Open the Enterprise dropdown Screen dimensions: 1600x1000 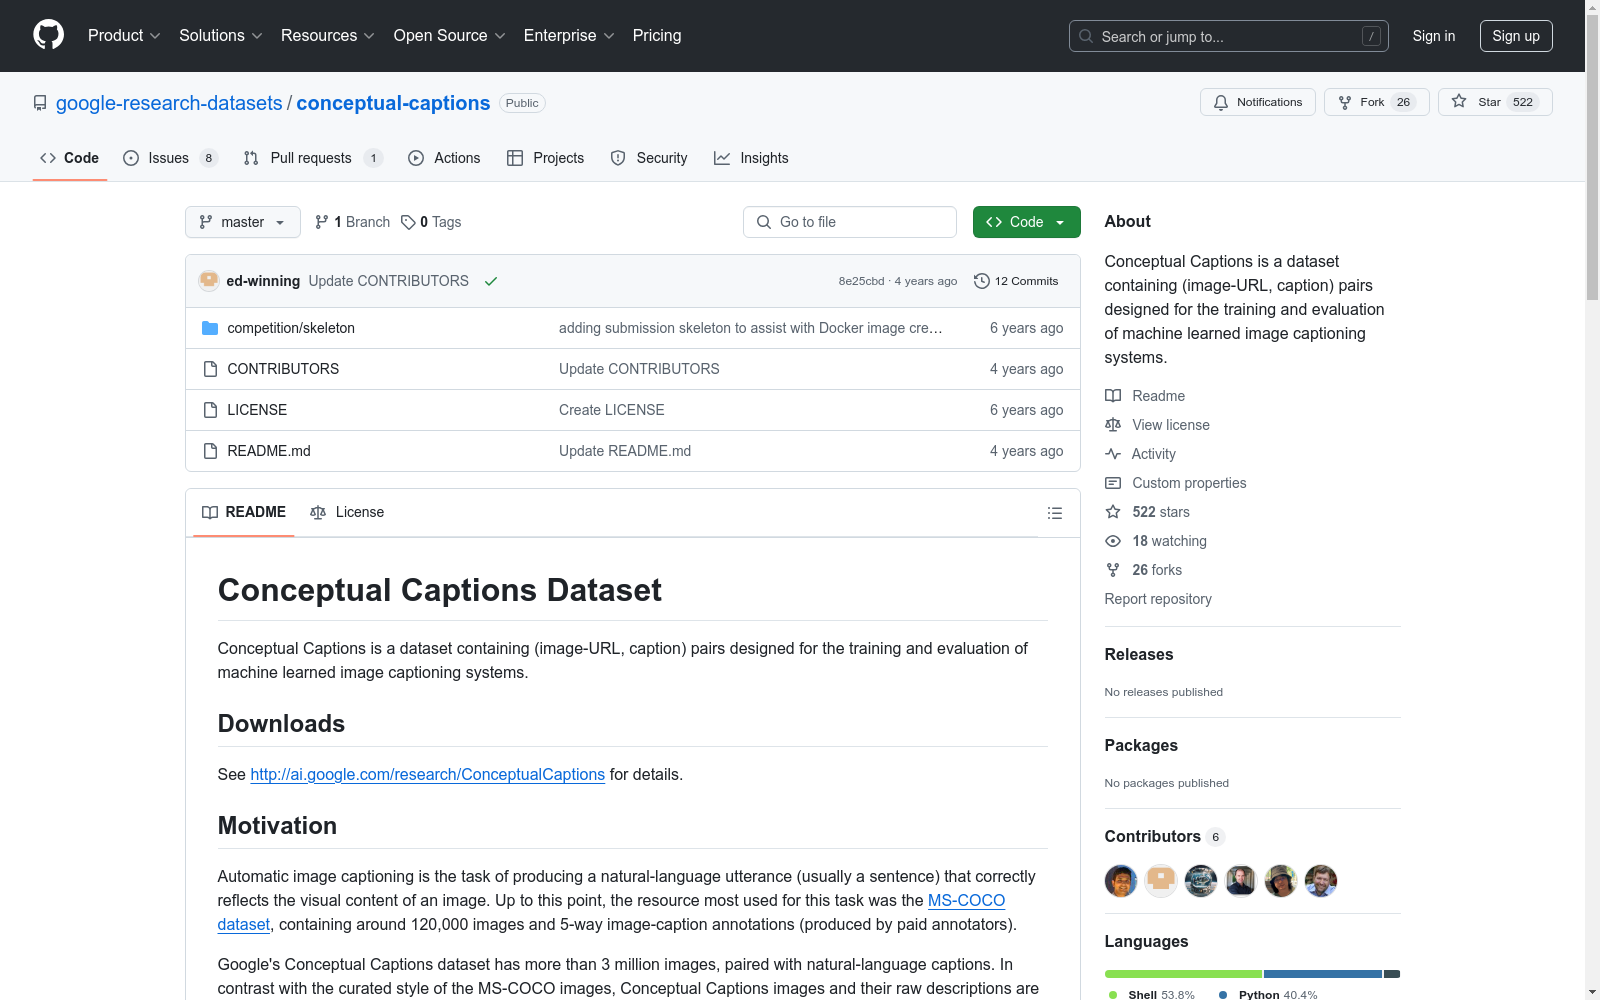pyautogui.click(x=569, y=36)
